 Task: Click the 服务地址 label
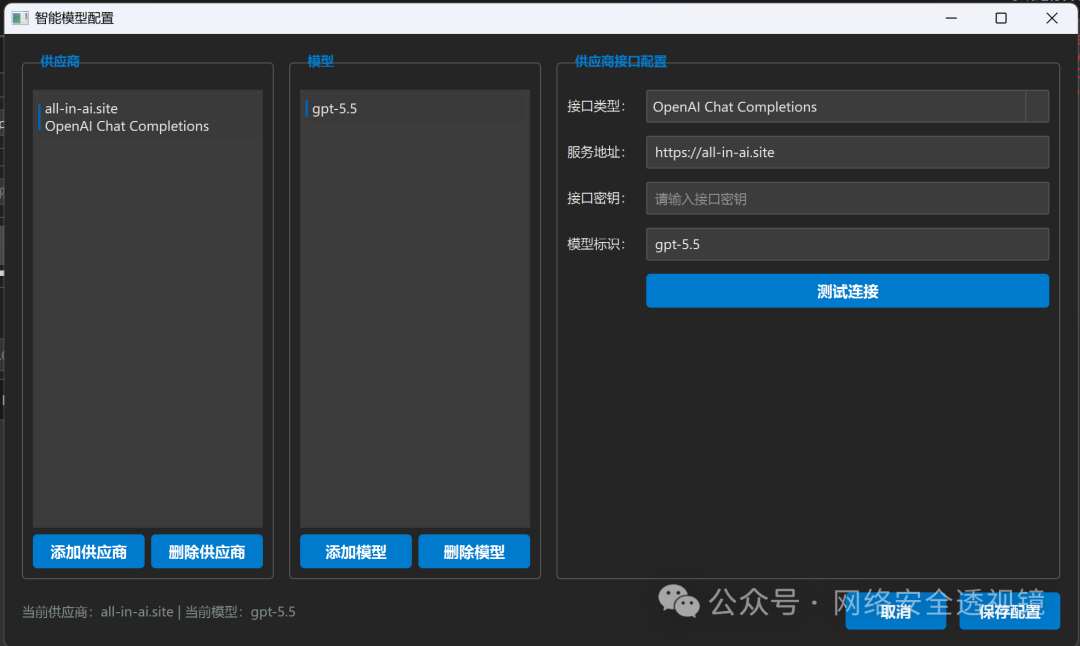click(x=596, y=152)
